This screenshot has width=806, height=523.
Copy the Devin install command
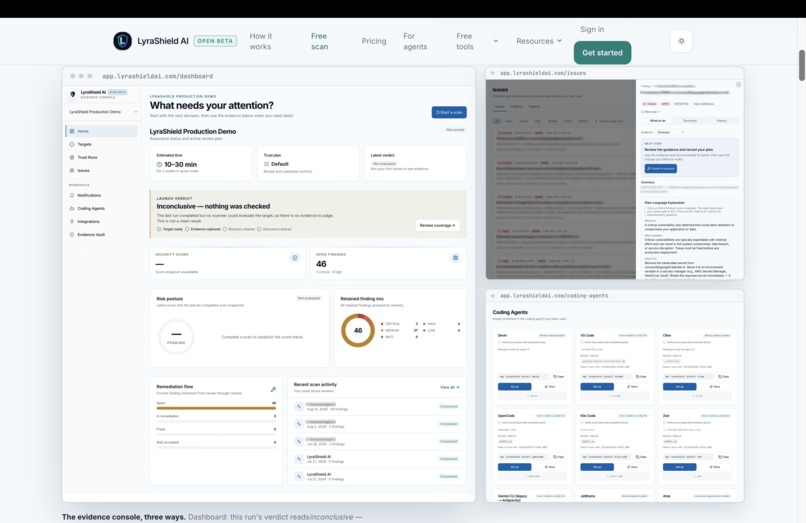558,376
